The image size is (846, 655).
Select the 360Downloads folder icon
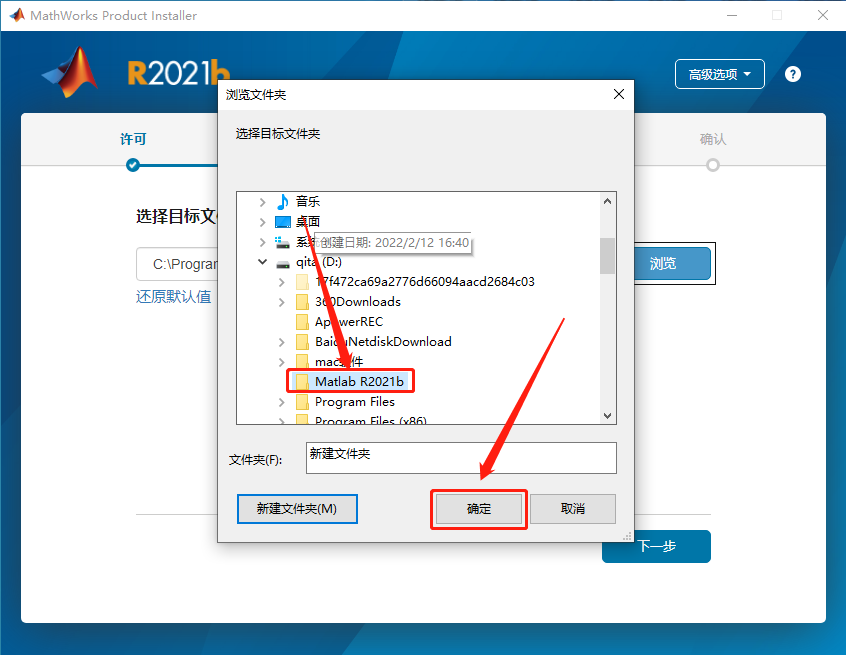[303, 302]
